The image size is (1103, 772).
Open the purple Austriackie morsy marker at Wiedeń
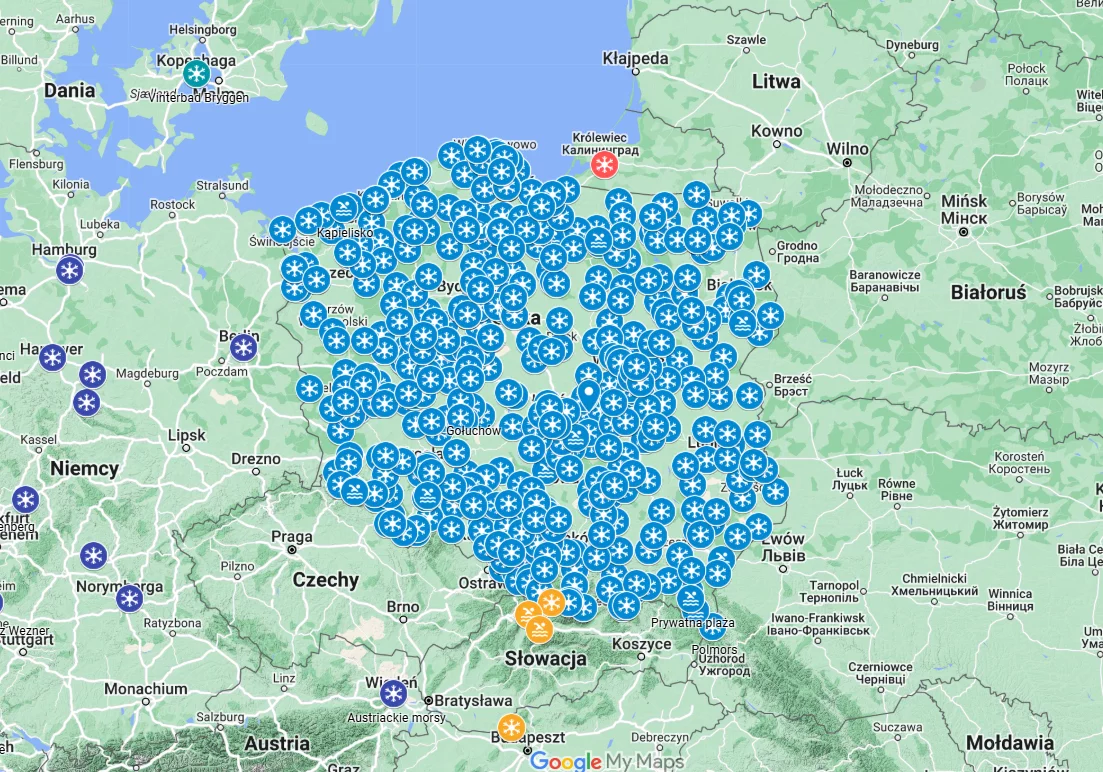tap(393, 693)
